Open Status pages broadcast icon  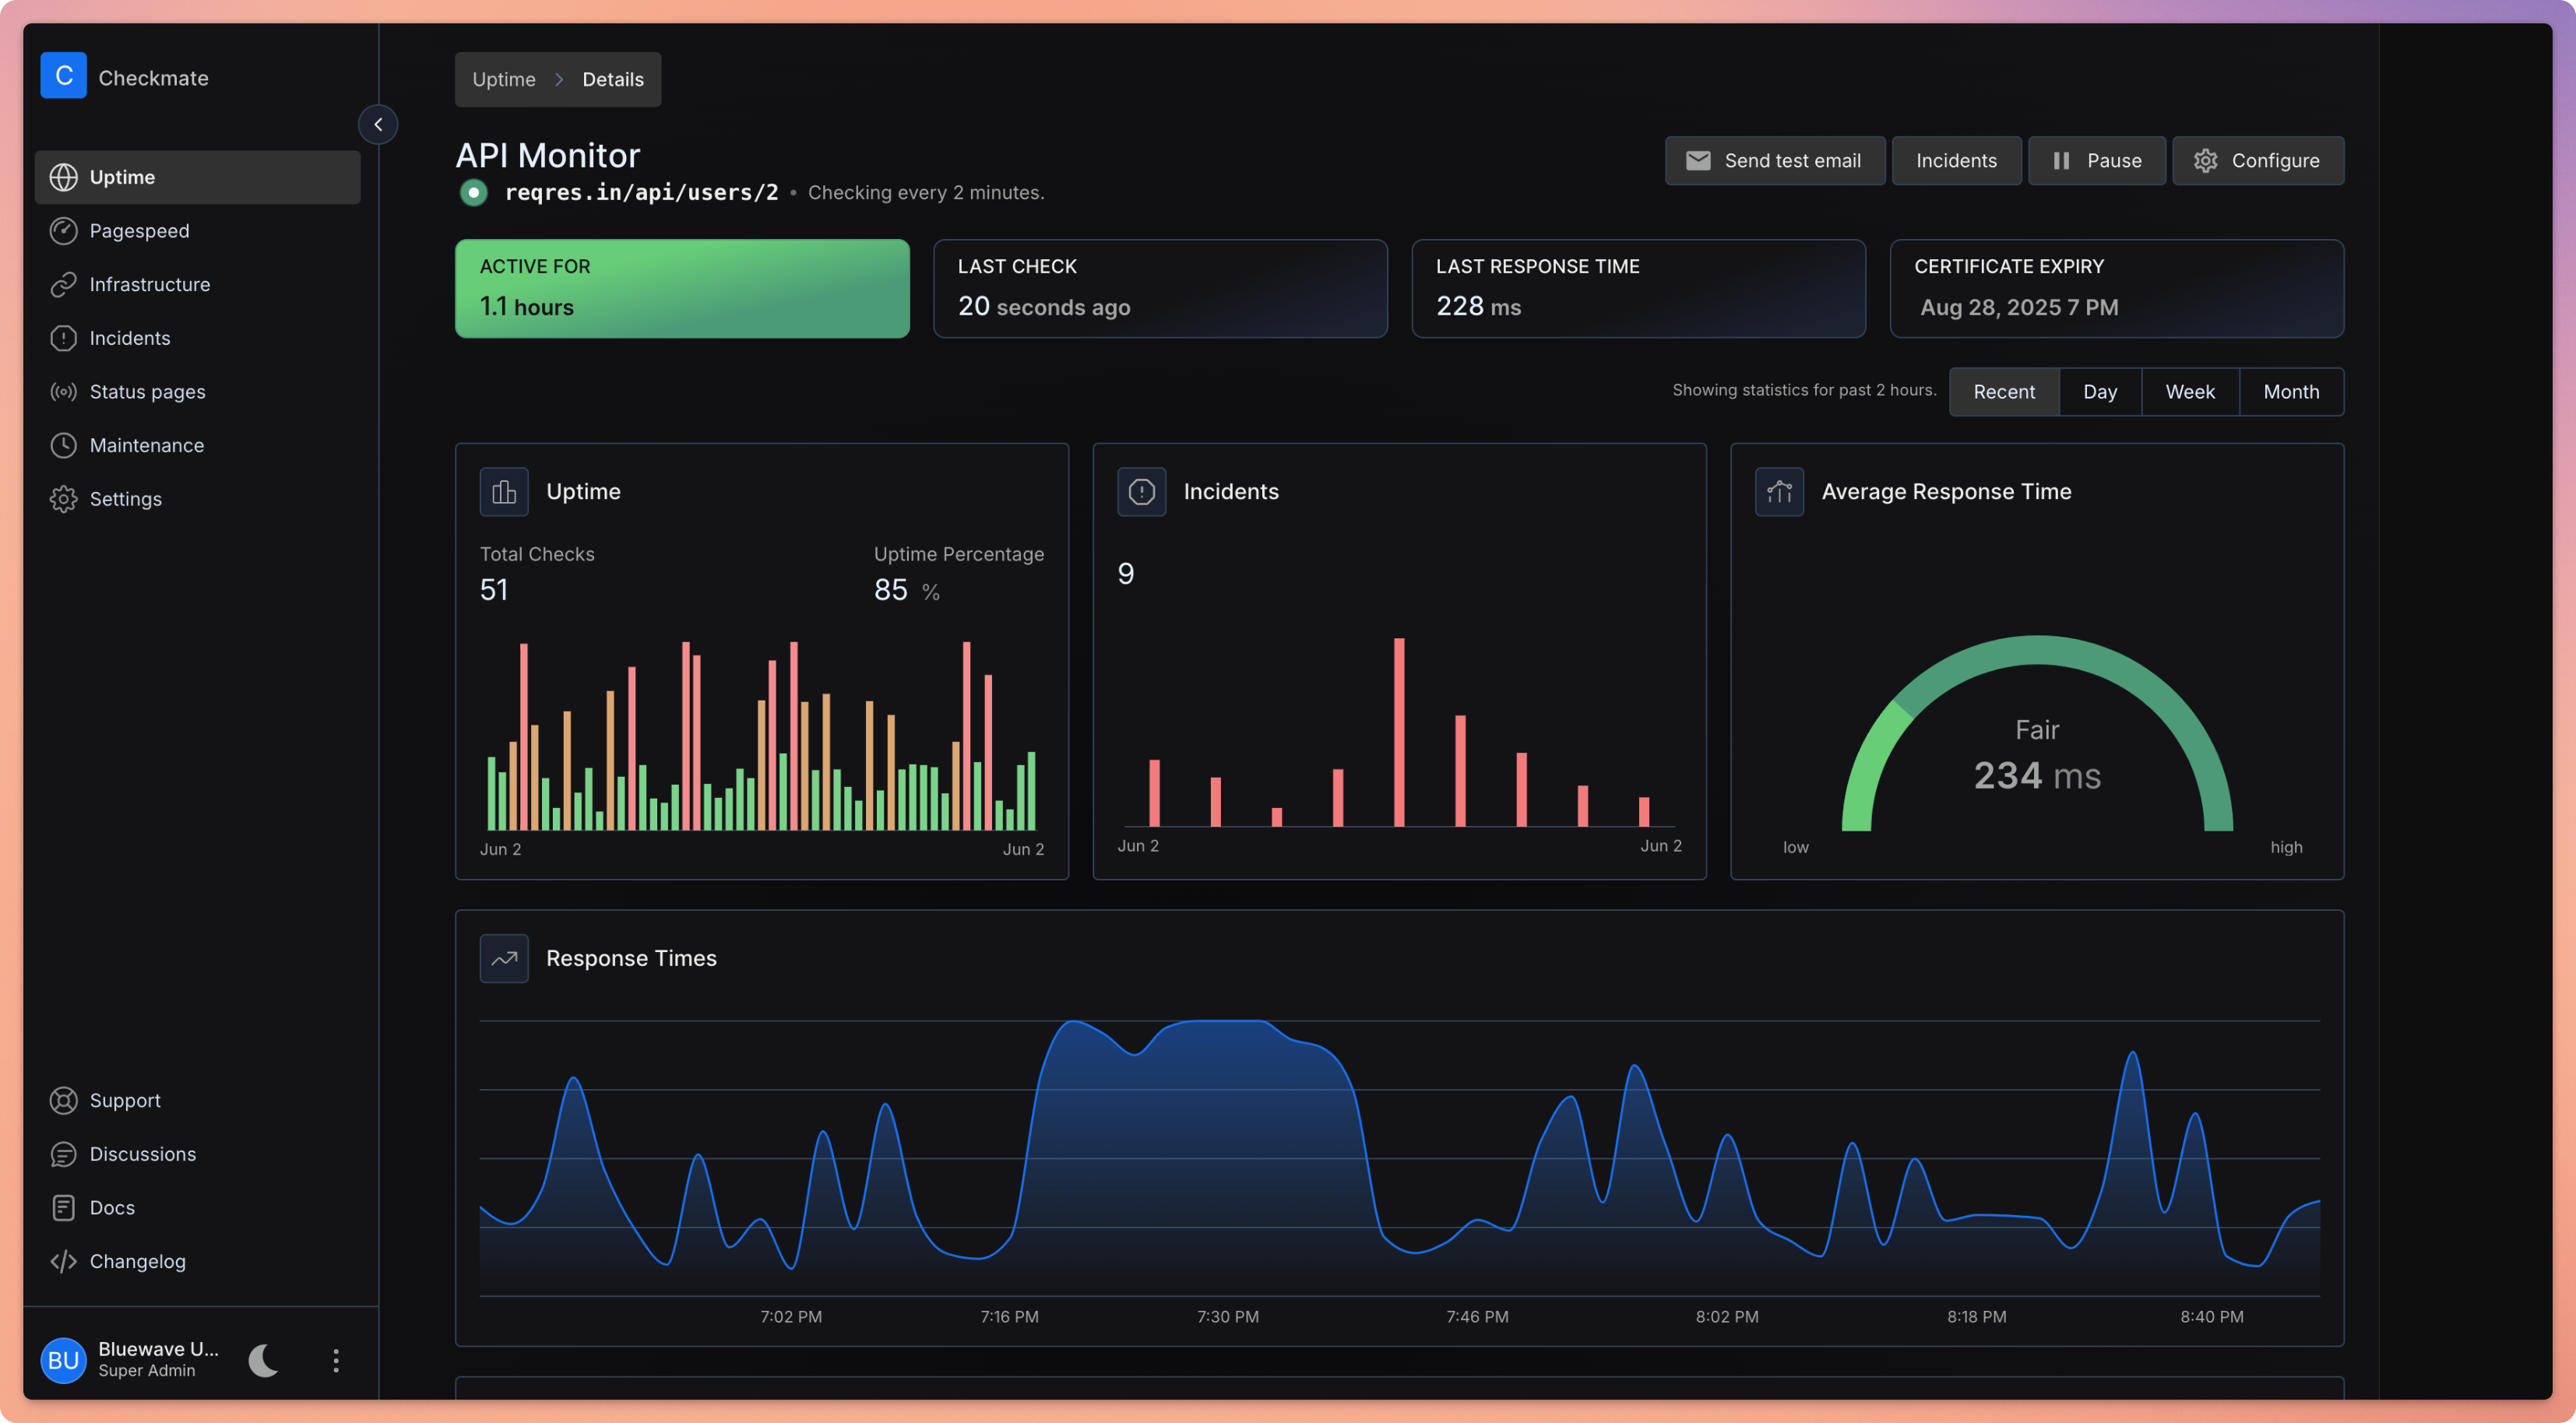[63, 392]
